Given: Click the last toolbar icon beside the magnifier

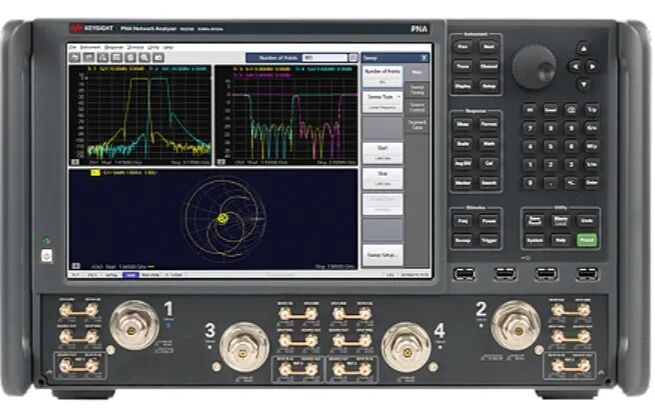Looking at the screenshot, I should pyautogui.click(x=158, y=58).
